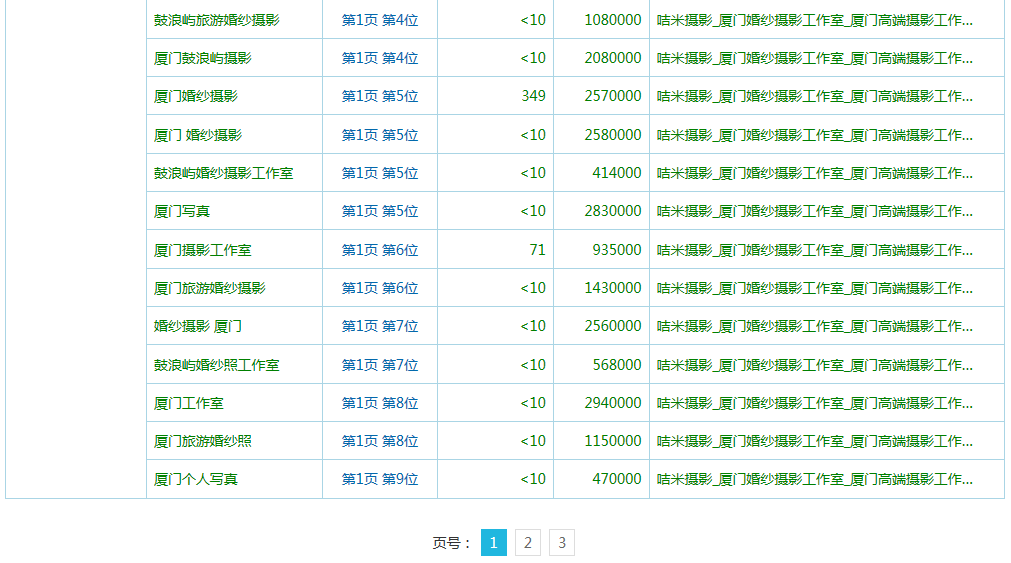
Task: Select keyword 厦门旅游婚纱摄影
Action: pyautogui.click(x=209, y=288)
